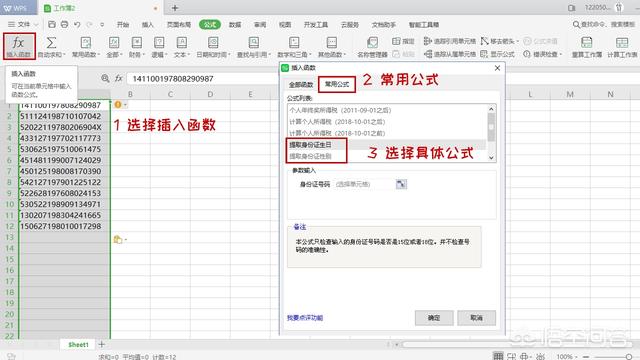This screenshot has height=360, width=640.
Task: Click the 移去箭头 tool
Action: pos(500,41)
